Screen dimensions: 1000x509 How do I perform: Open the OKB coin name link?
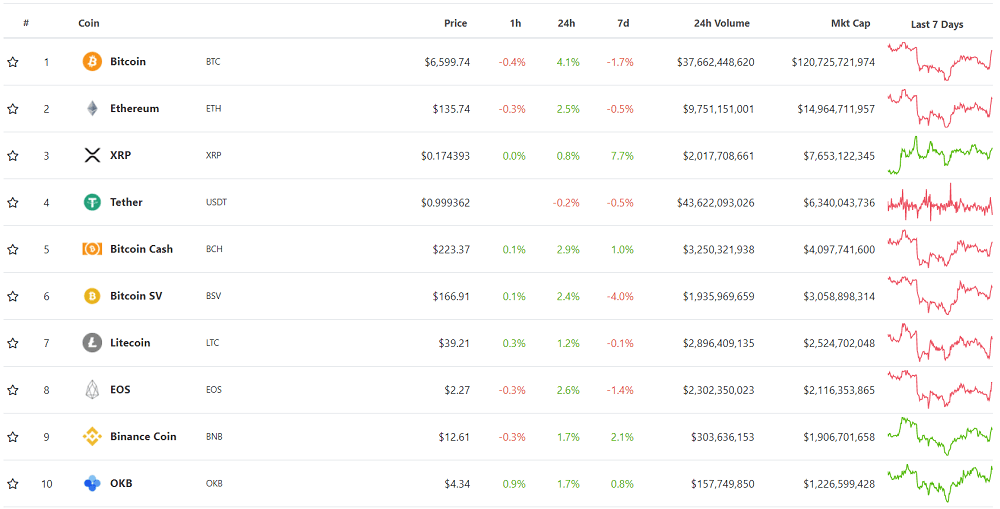click(121, 483)
